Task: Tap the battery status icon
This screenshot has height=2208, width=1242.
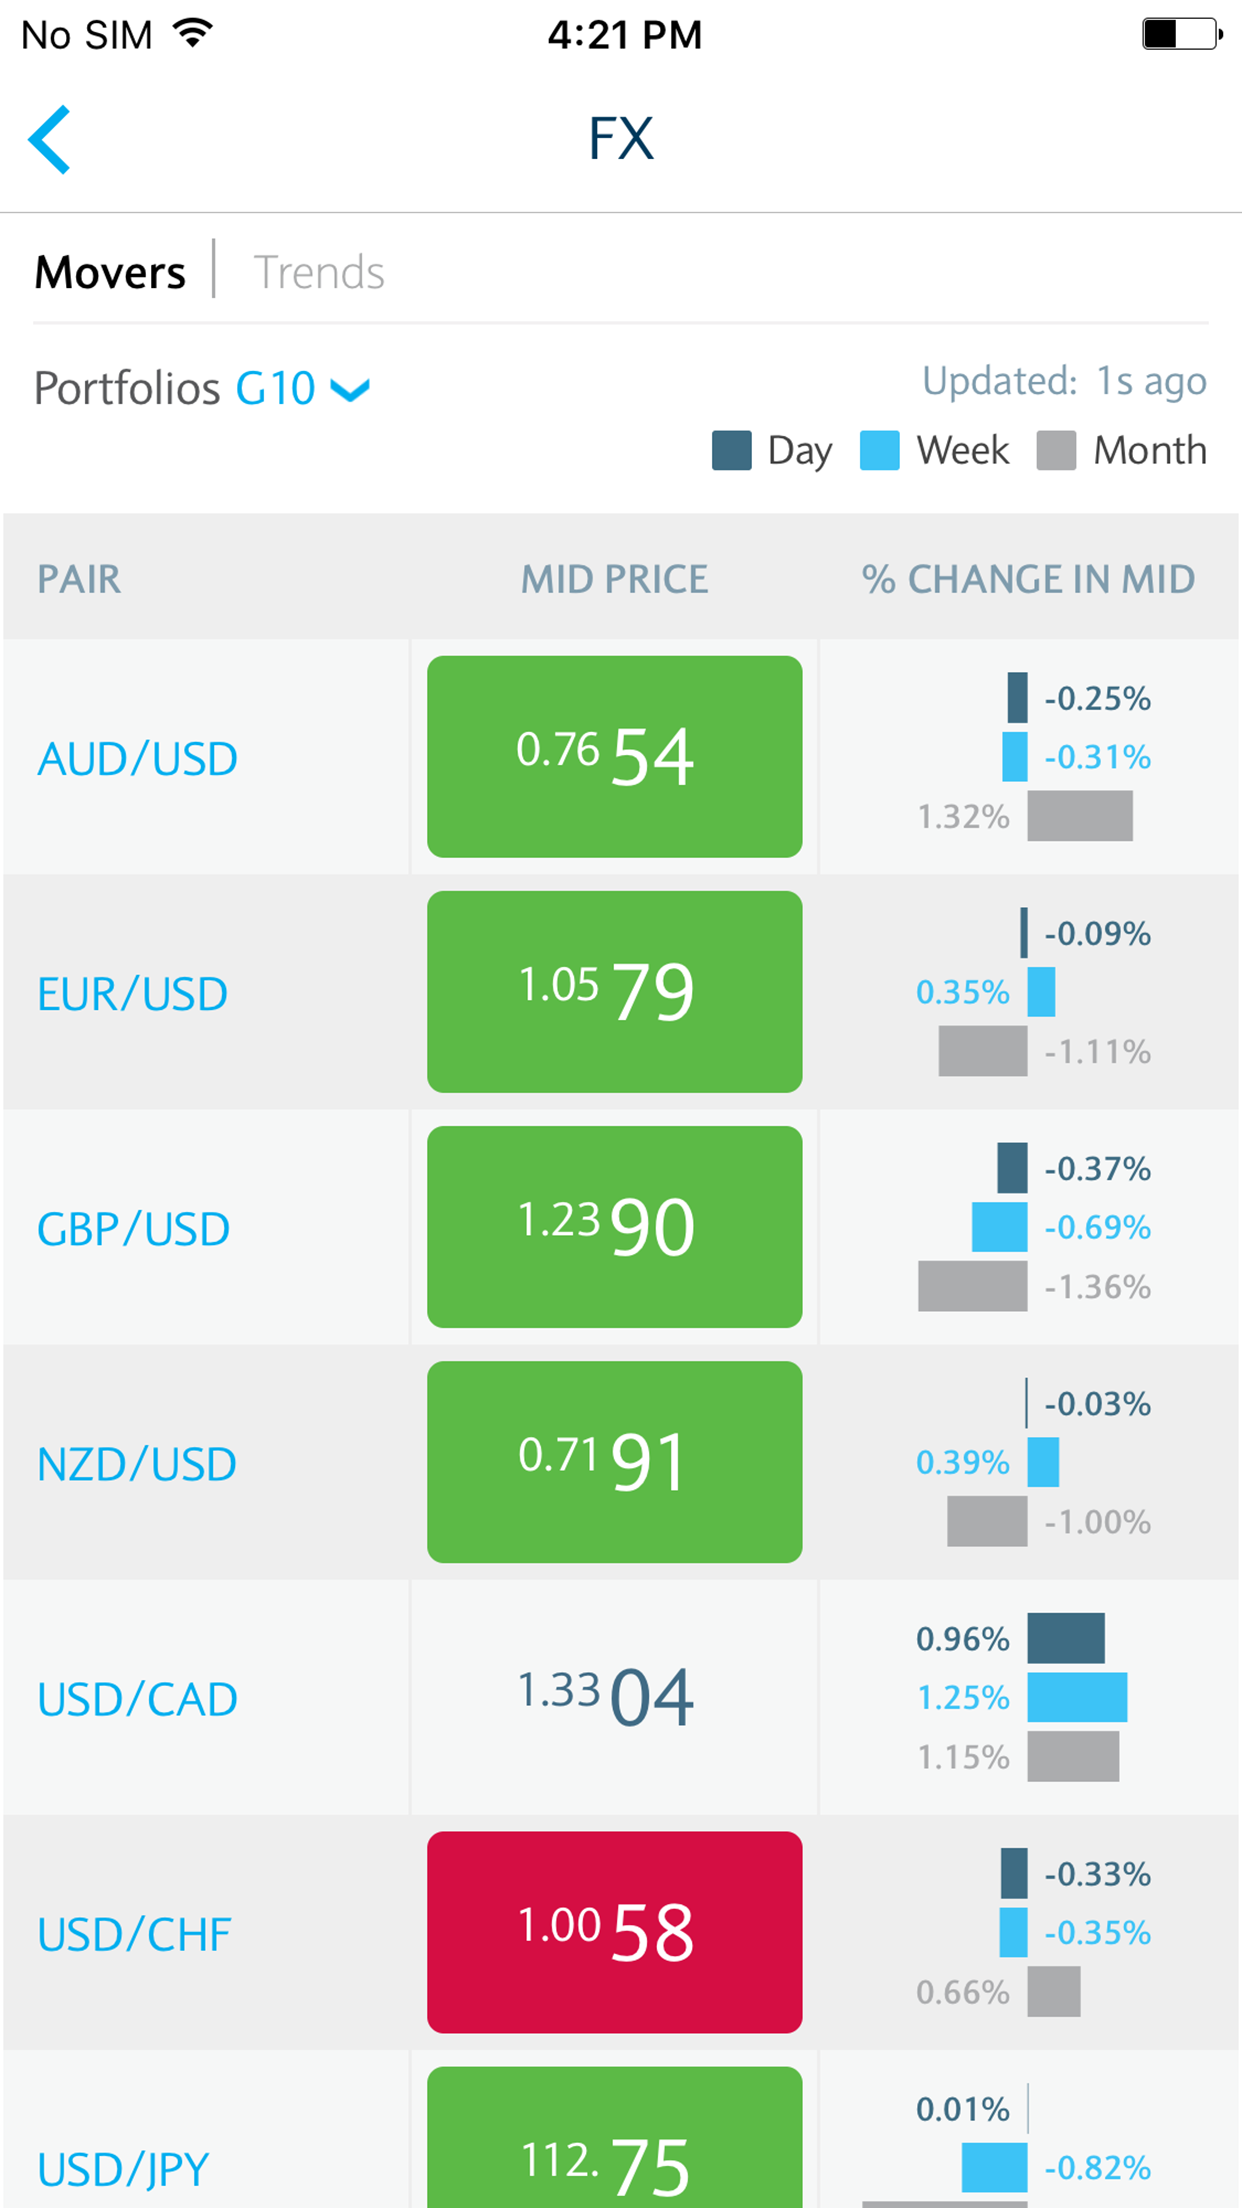Action: [1180, 34]
